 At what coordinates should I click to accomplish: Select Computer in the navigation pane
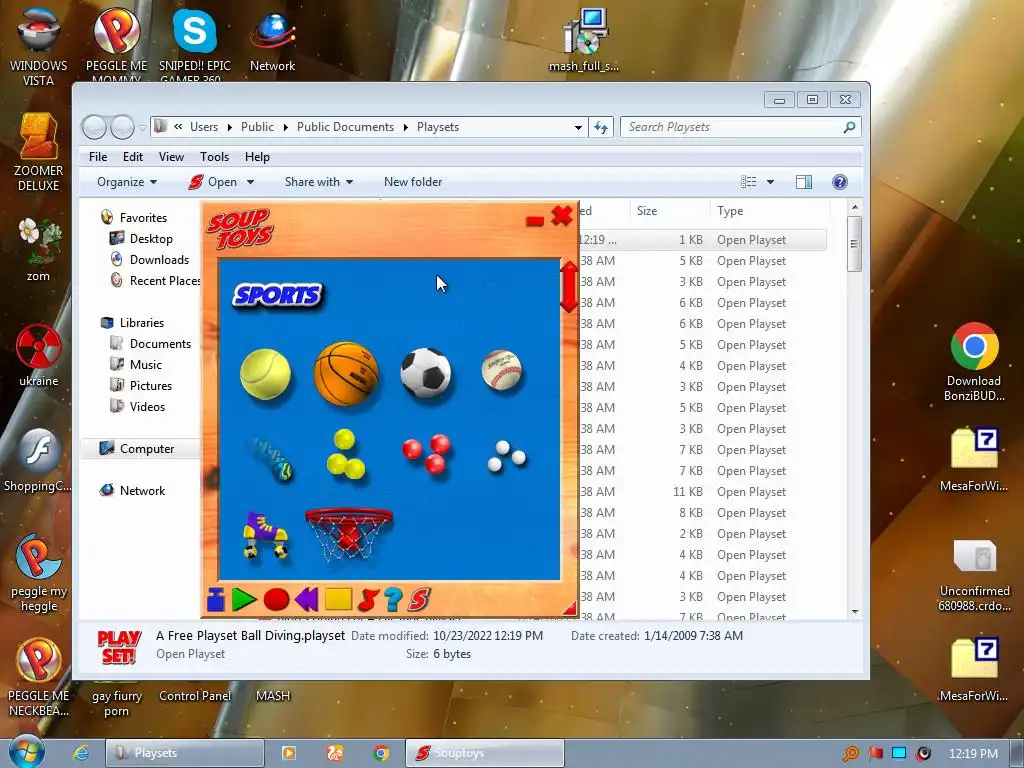146,449
